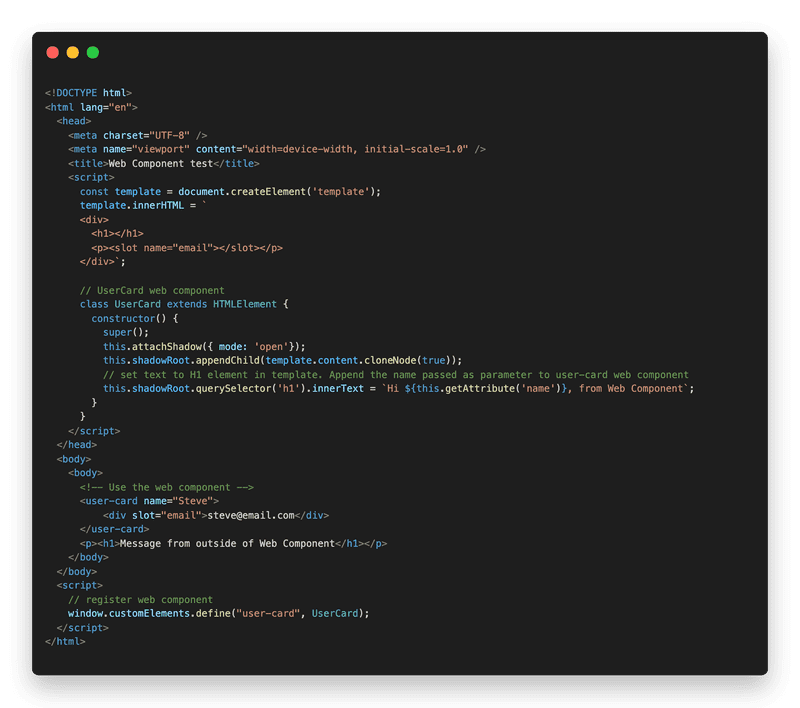Image resolution: width=800 pixels, height=708 pixels.
Task: Click the "<user-card name="Steve">" line
Action: (x=149, y=501)
